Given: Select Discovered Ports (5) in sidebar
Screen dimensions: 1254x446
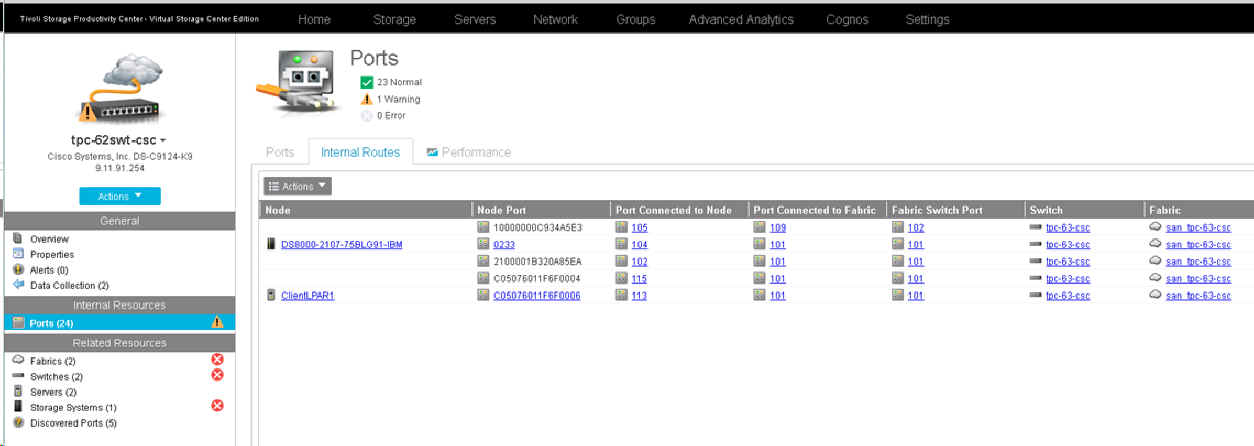Looking at the screenshot, I should pyautogui.click(x=73, y=423).
